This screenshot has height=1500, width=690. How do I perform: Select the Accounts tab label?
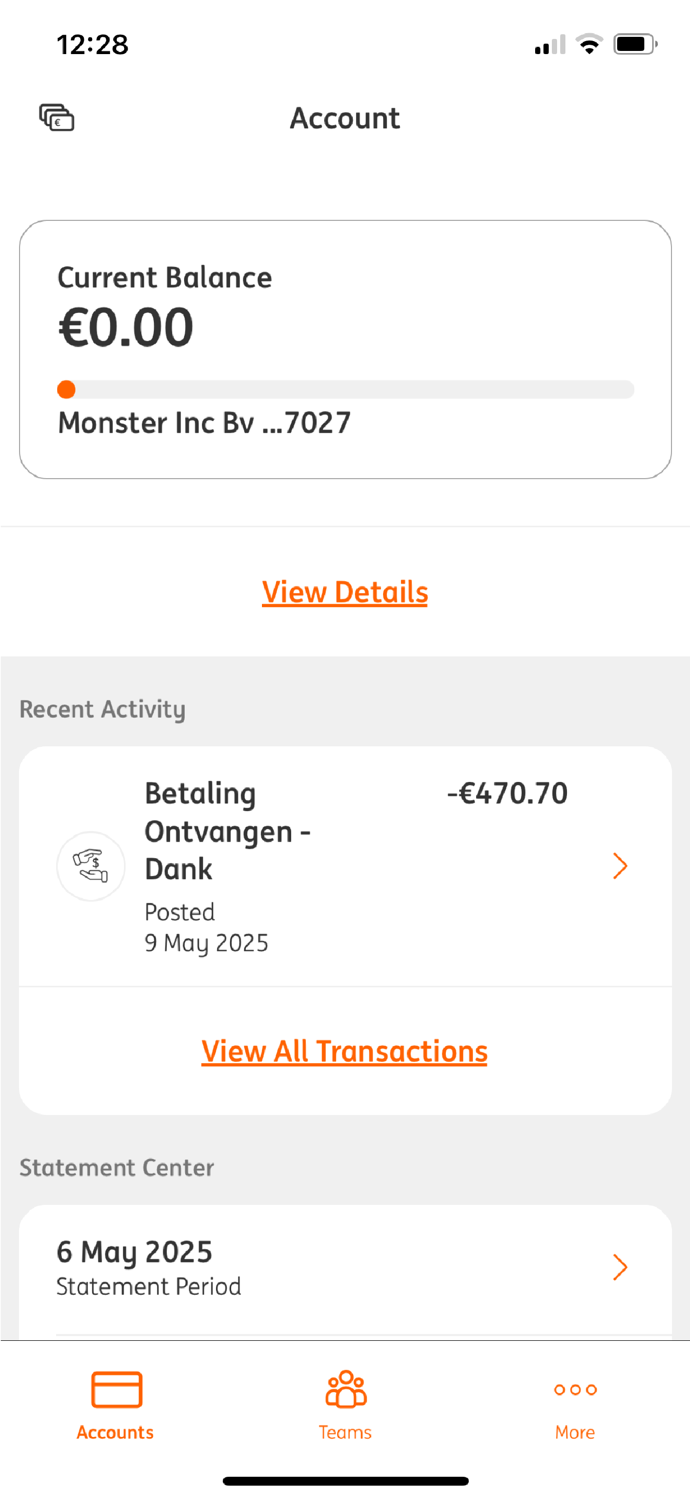tap(114, 1432)
